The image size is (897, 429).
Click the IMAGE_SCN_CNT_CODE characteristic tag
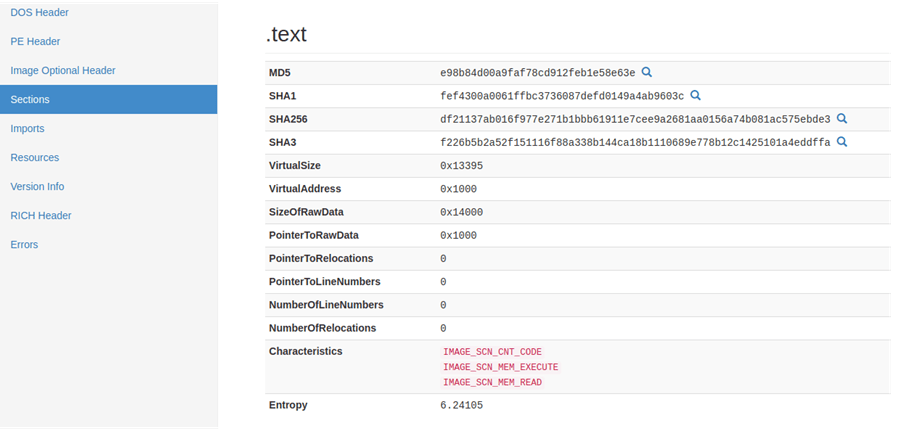click(x=492, y=352)
